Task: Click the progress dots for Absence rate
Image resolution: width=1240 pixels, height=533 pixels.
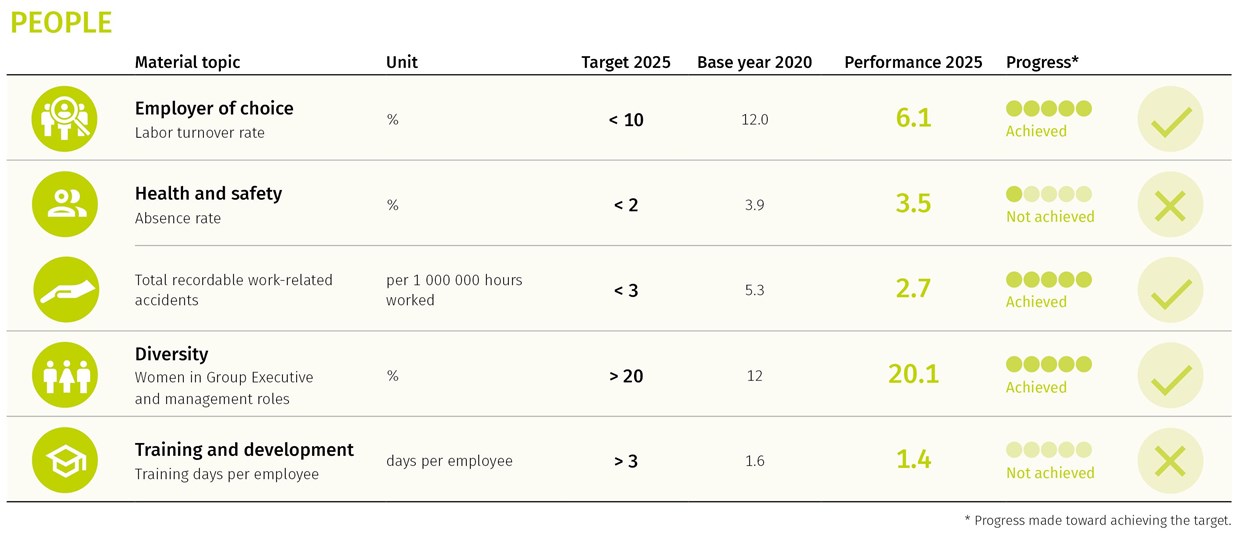Action: pyautogui.click(x=1049, y=194)
